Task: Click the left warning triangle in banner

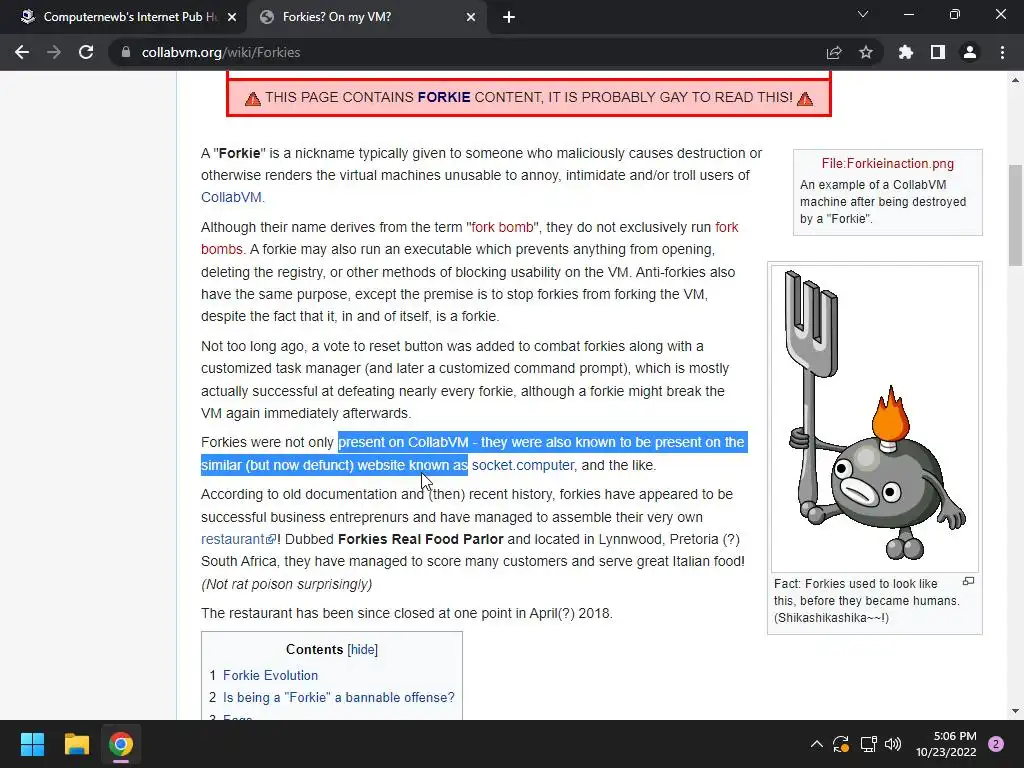Action: click(253, 99)
